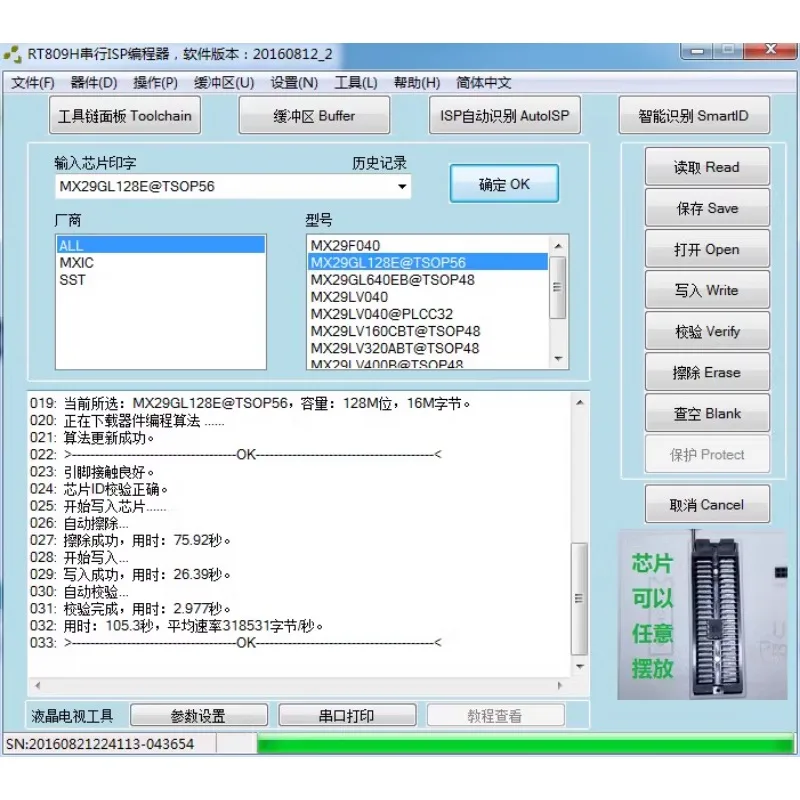800x800 pixels.
Task: Select ALL in vendor list
Action: pos(161,245)
